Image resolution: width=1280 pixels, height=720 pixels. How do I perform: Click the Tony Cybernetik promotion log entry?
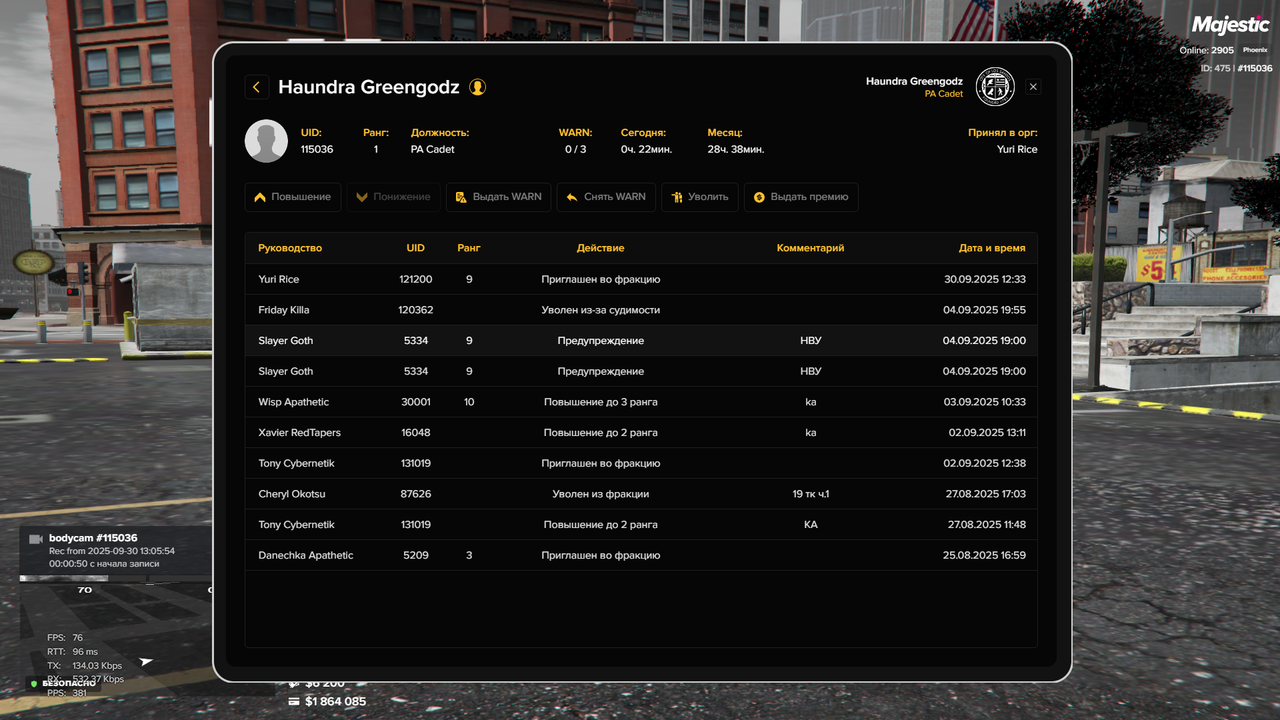[640, 524]
